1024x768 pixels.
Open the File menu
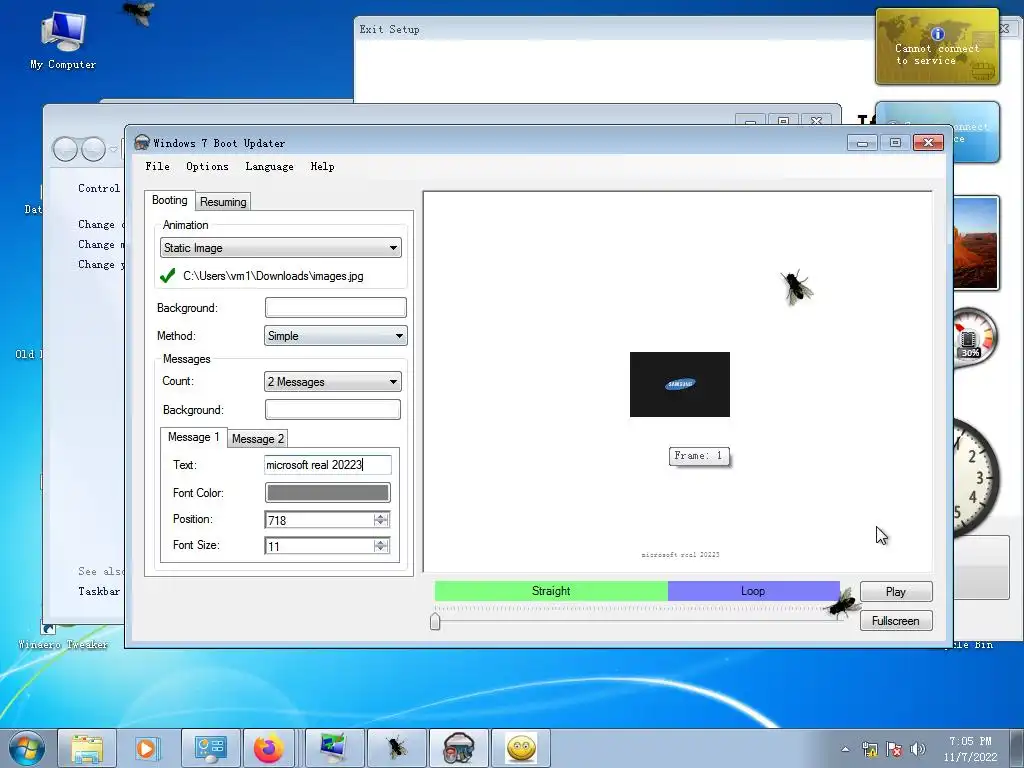coord(157,167)
